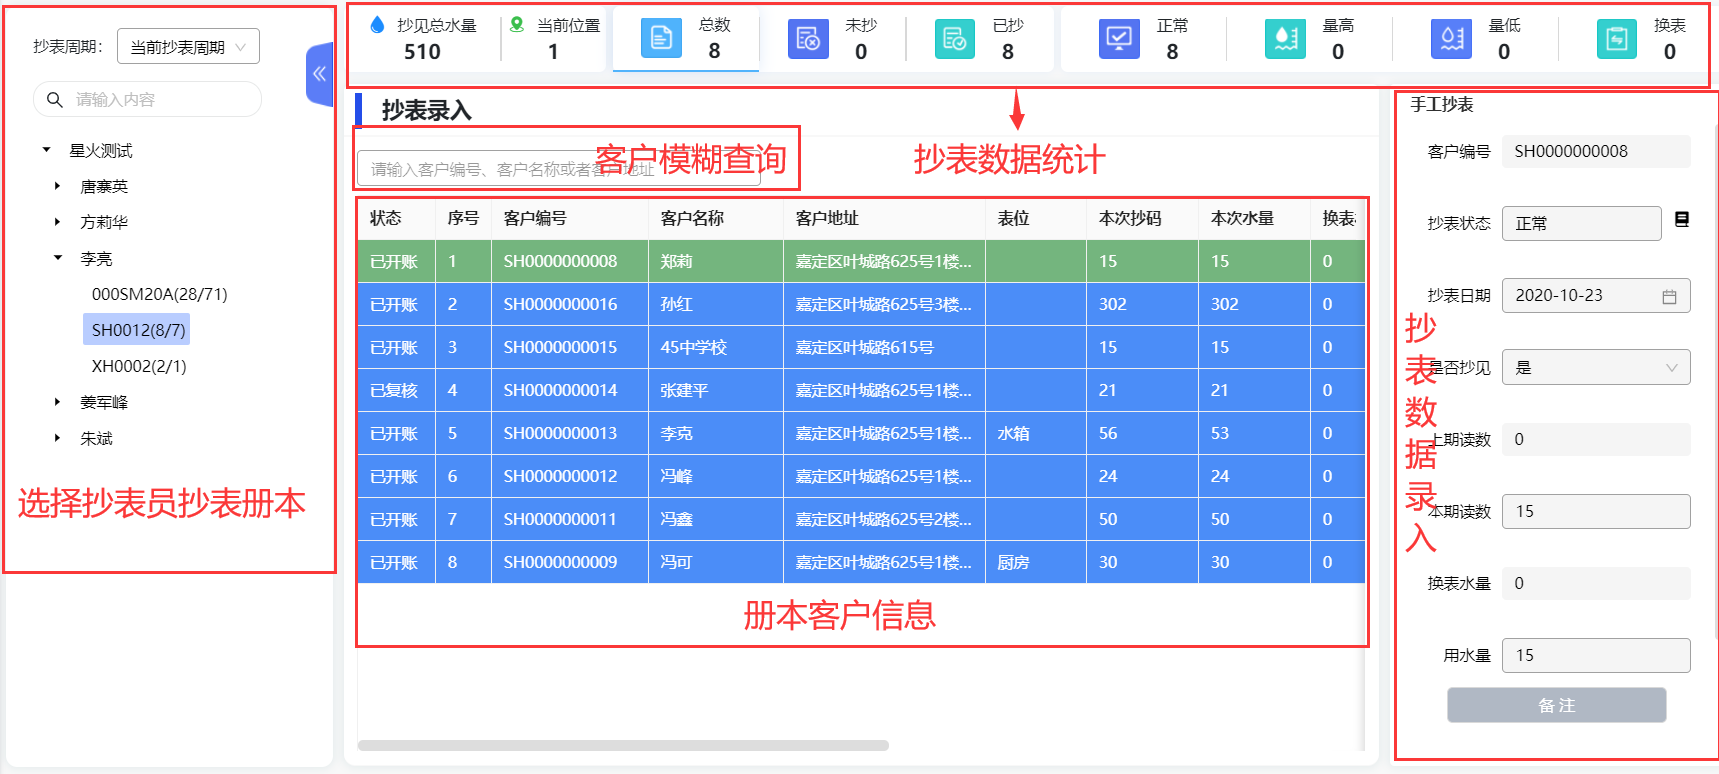Click the 用水量 input field
This screenshot has width=1719, height=774.
(1596, 655)
